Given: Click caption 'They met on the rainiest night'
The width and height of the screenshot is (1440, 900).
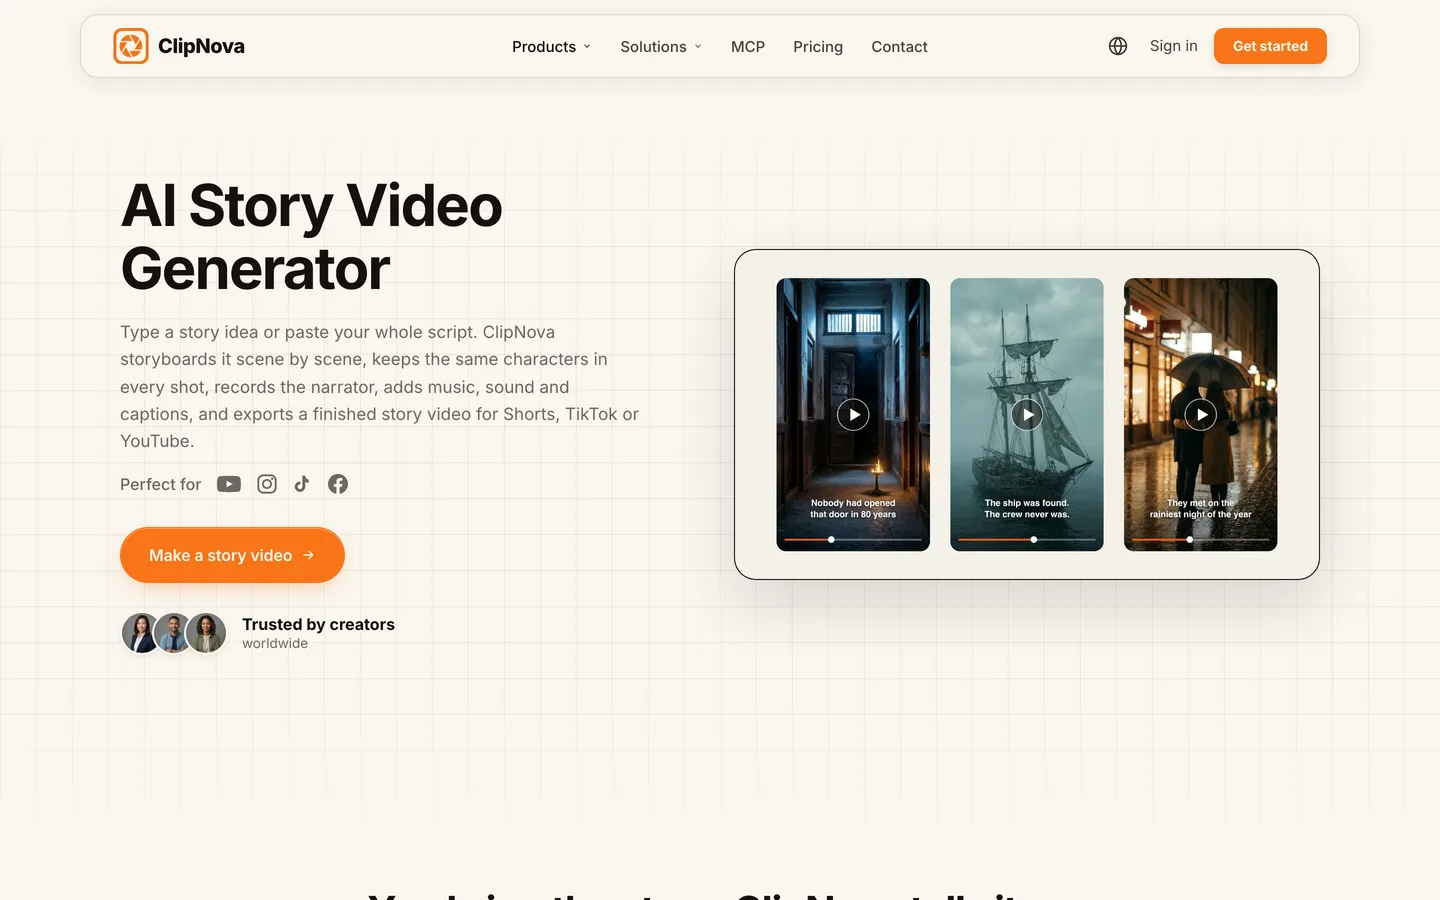Looking at the screenshot, I should (1201, 508).
